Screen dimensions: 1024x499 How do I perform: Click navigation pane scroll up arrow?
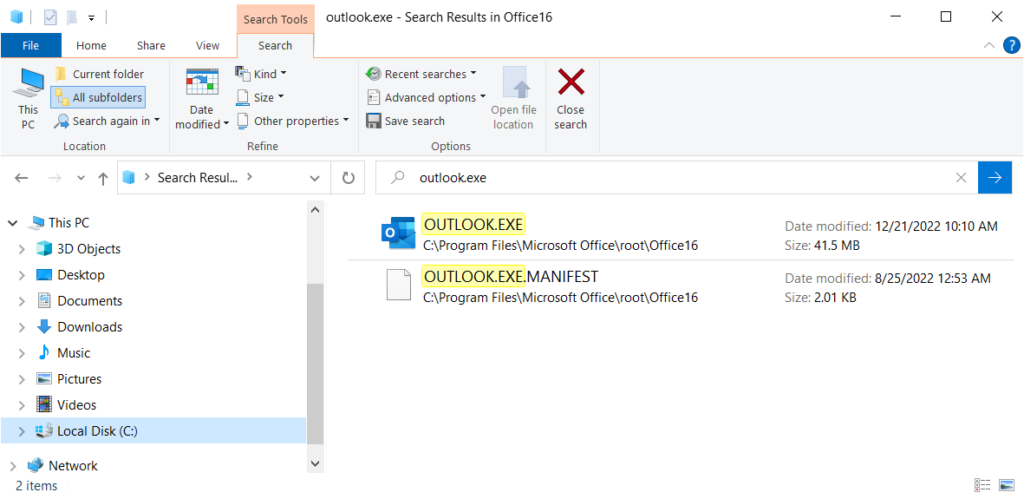point(315,210)
